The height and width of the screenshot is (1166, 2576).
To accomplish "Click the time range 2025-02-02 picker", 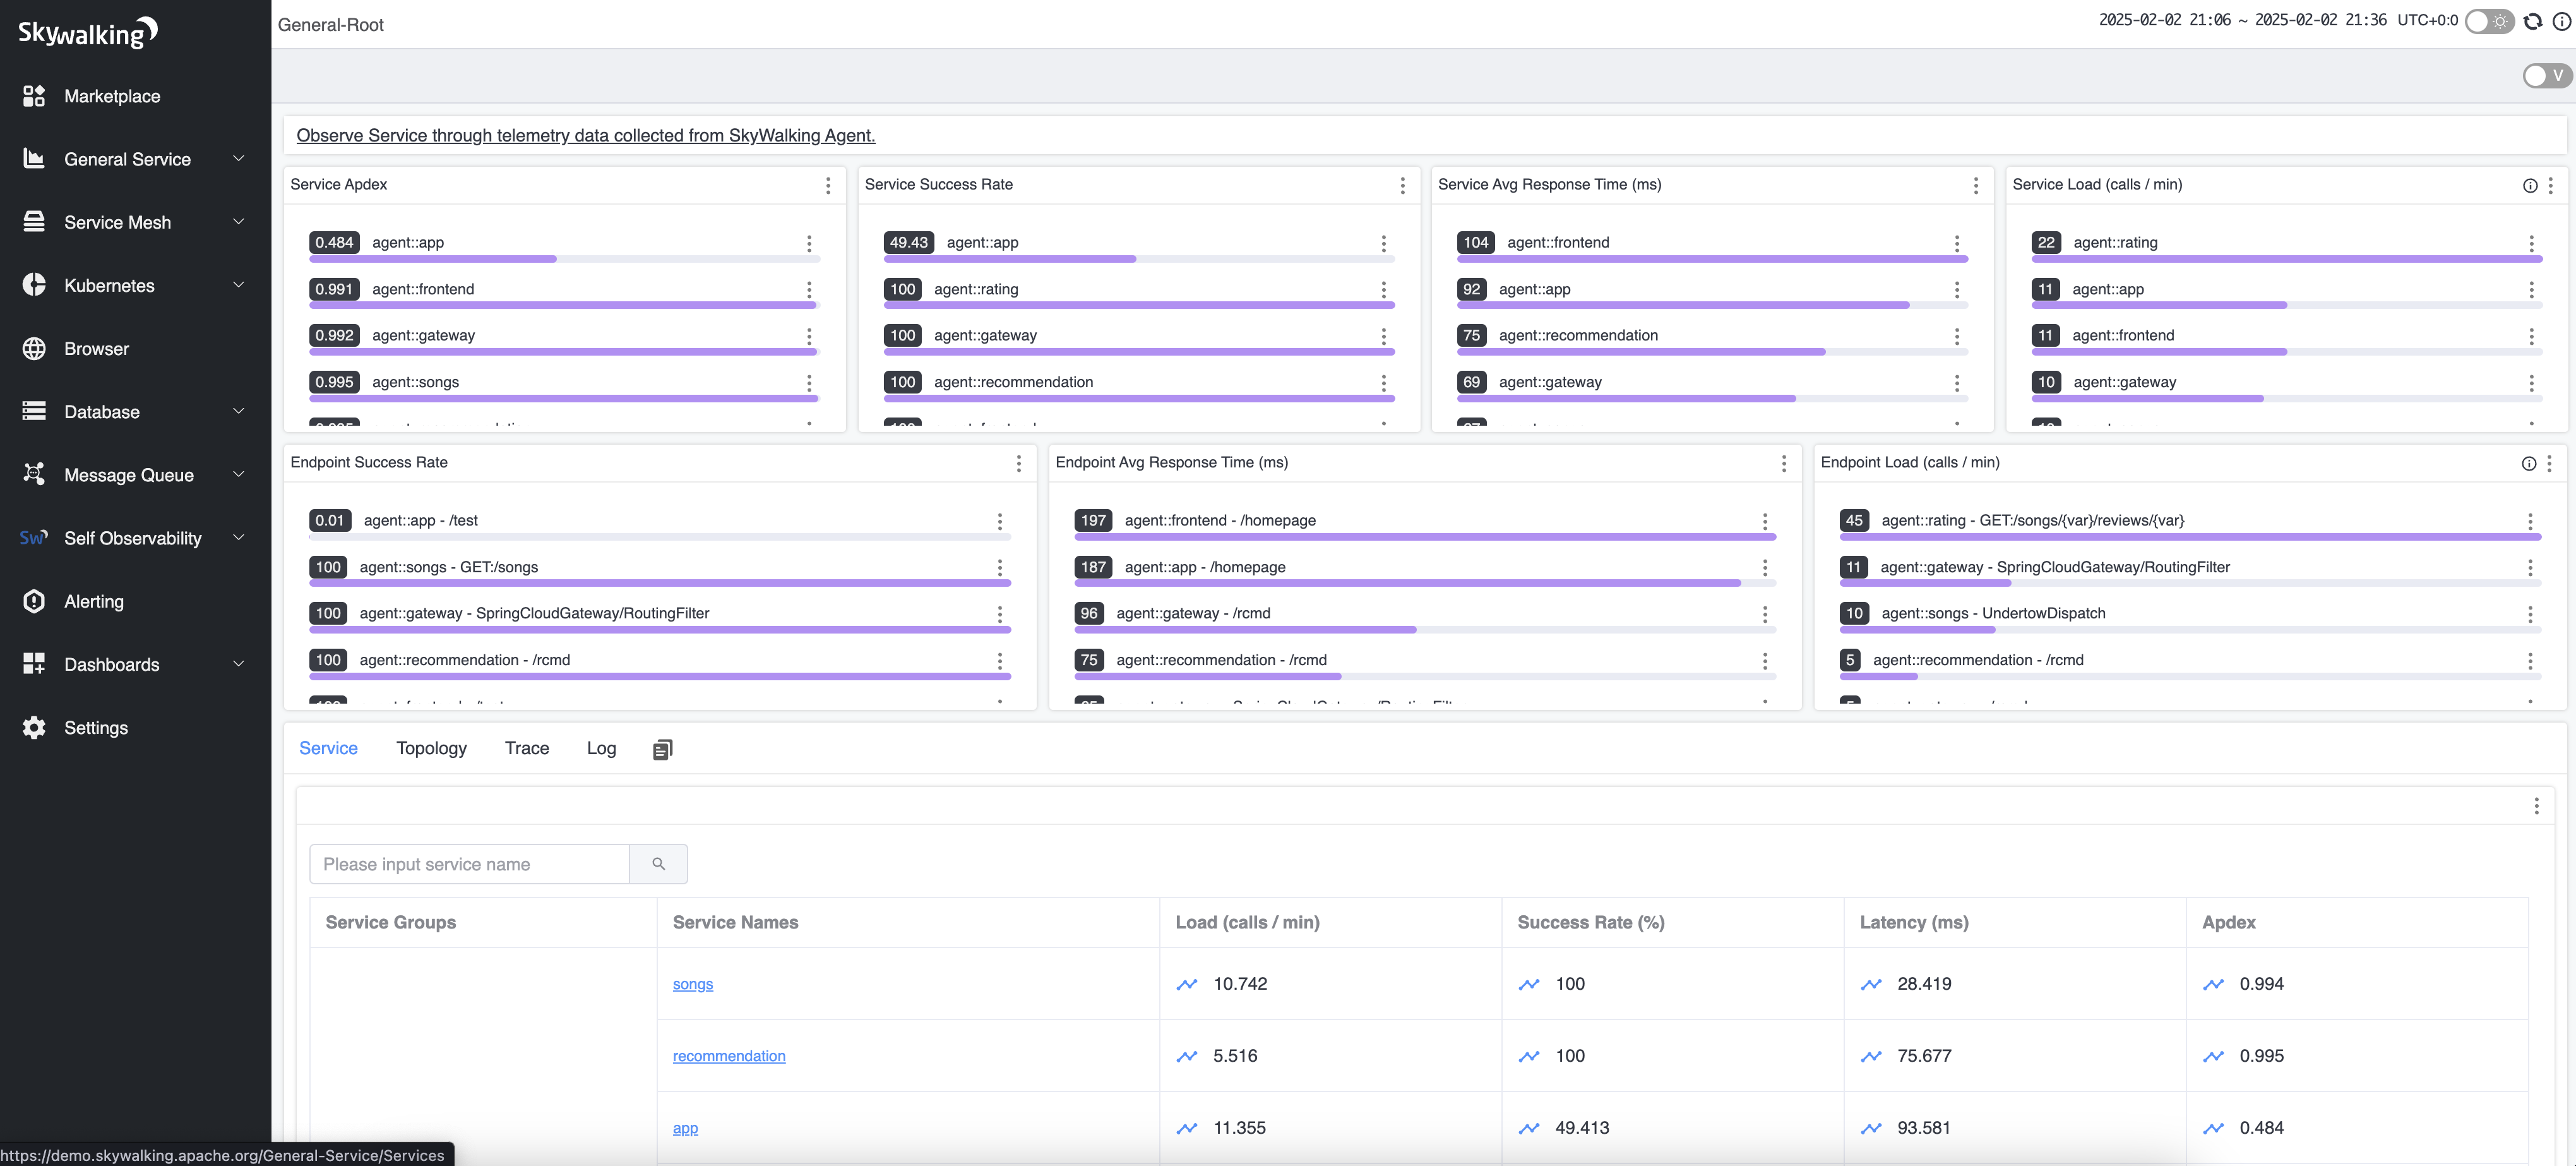I will coord(2242,20).
